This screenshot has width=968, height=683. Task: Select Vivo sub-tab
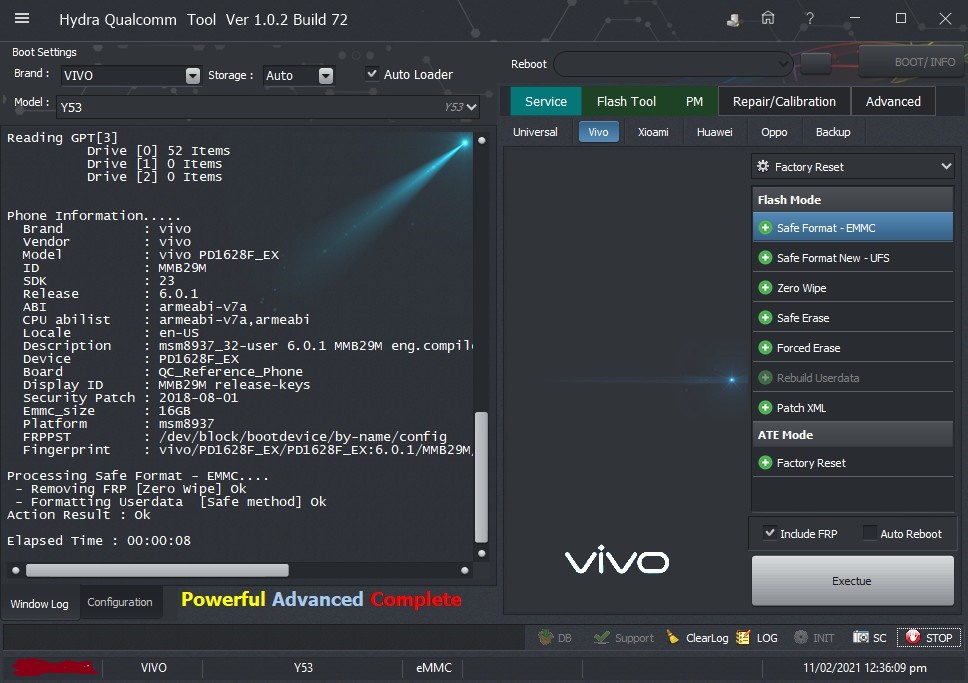click(598, 132)
